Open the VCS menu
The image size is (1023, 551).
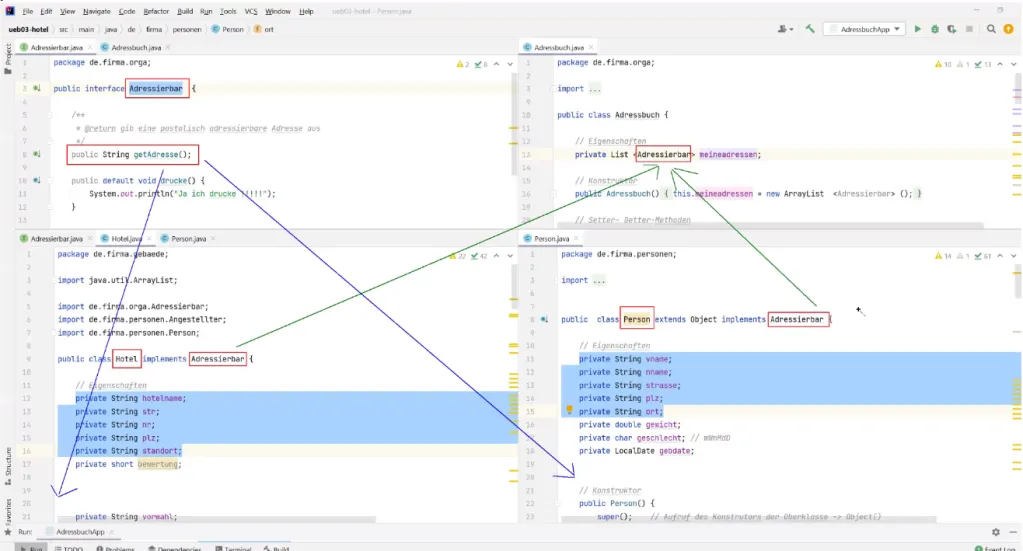point(251,11)
